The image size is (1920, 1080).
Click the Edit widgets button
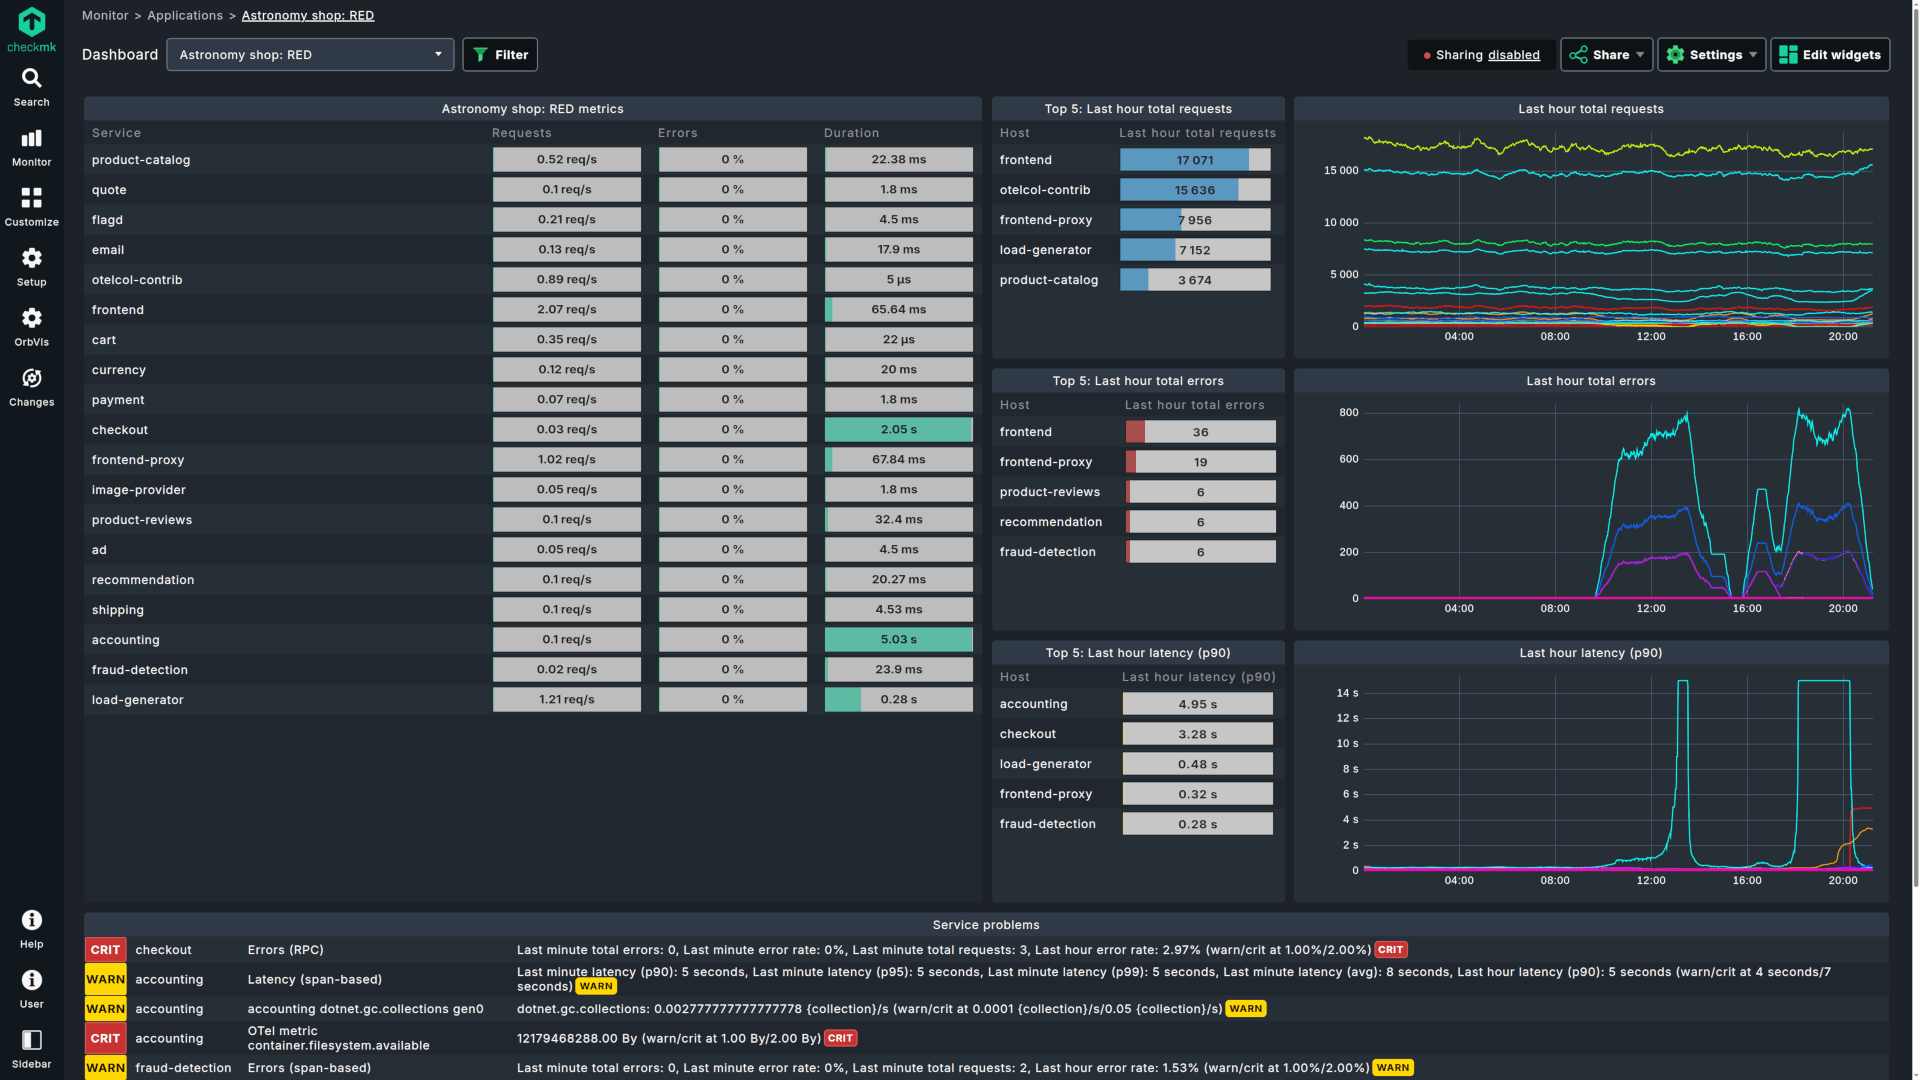[x=1830, y=55]
